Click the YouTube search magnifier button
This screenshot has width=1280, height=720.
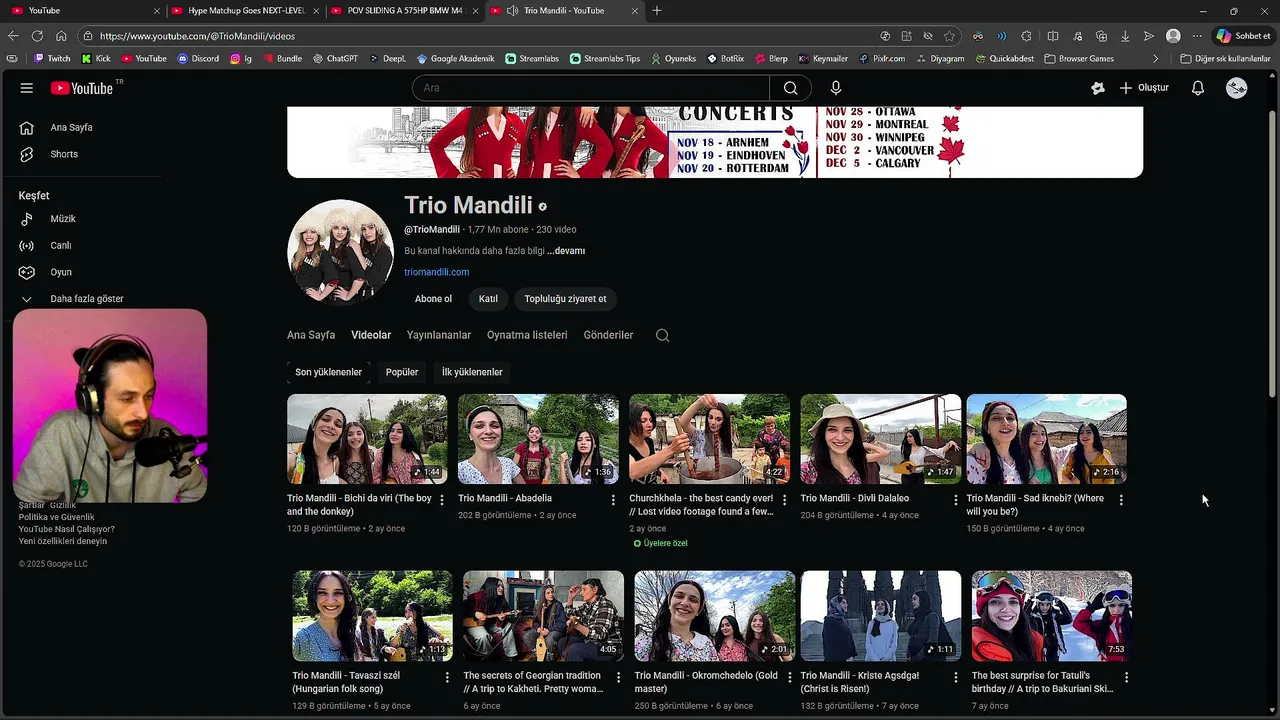[x=790, y=88]
